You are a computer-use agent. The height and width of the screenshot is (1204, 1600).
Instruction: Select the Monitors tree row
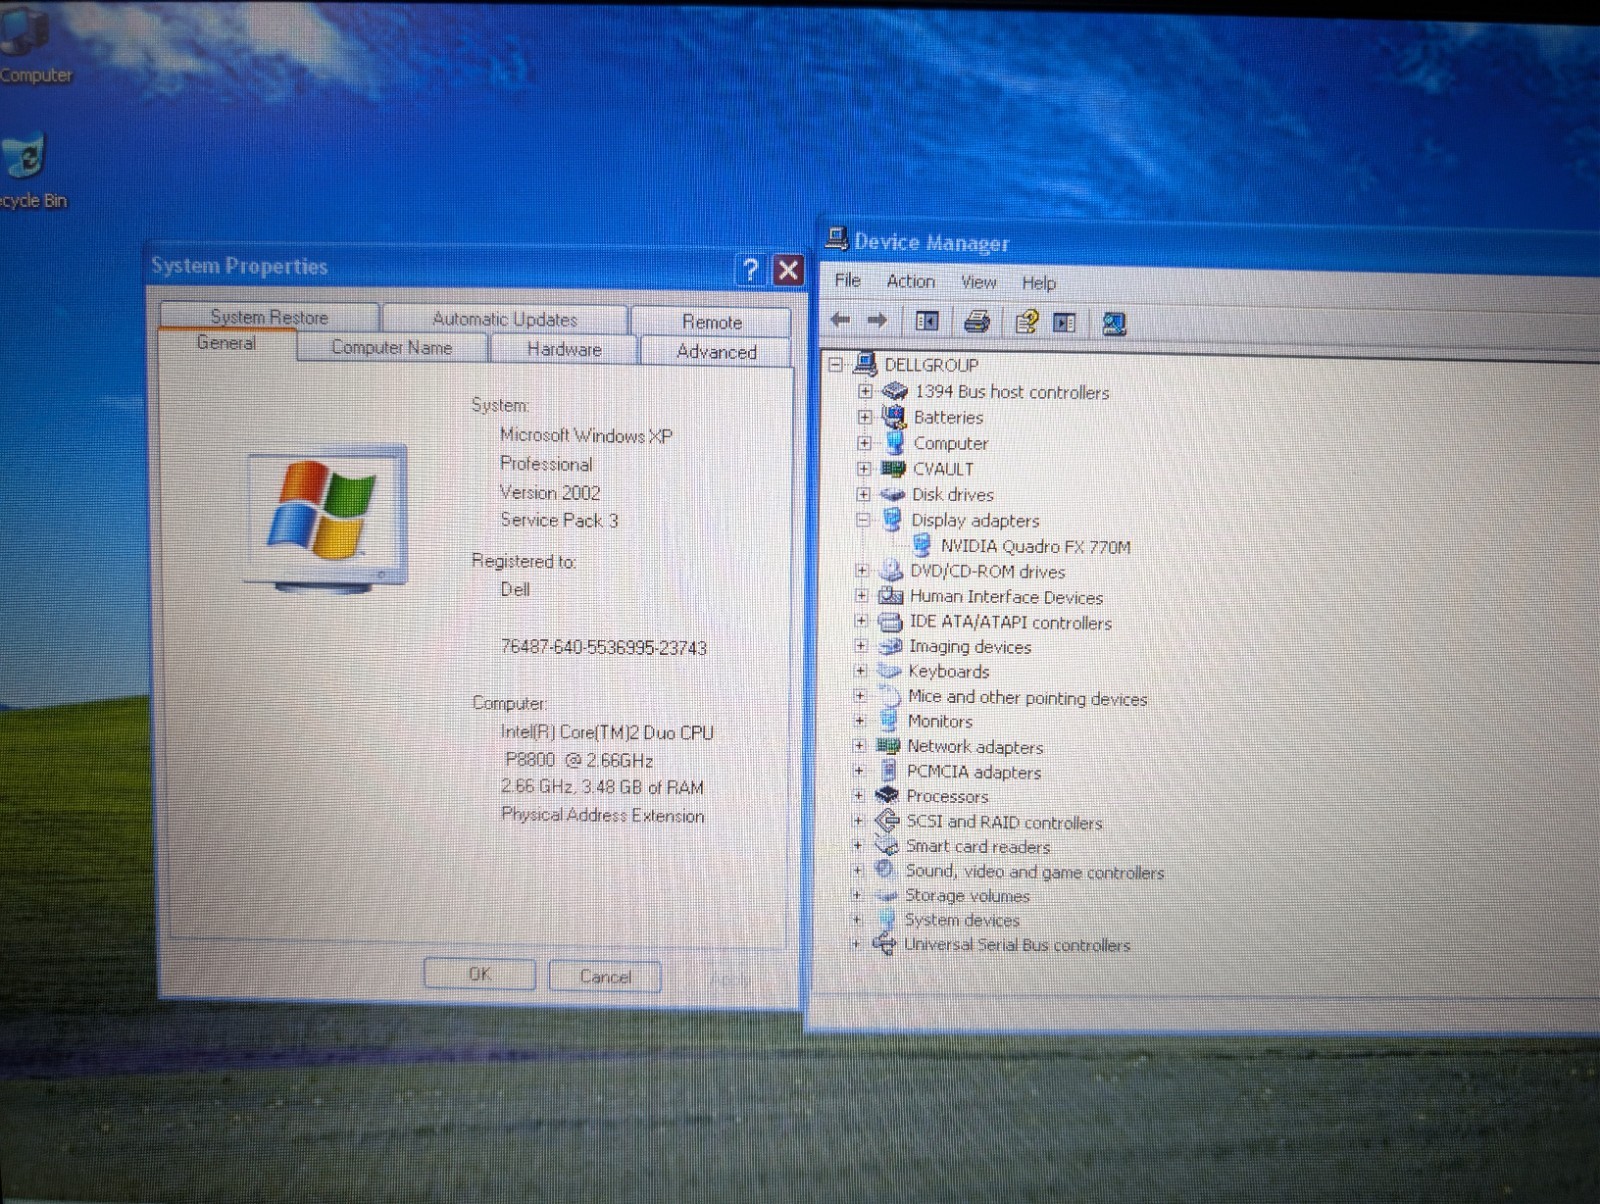(939, 721)
